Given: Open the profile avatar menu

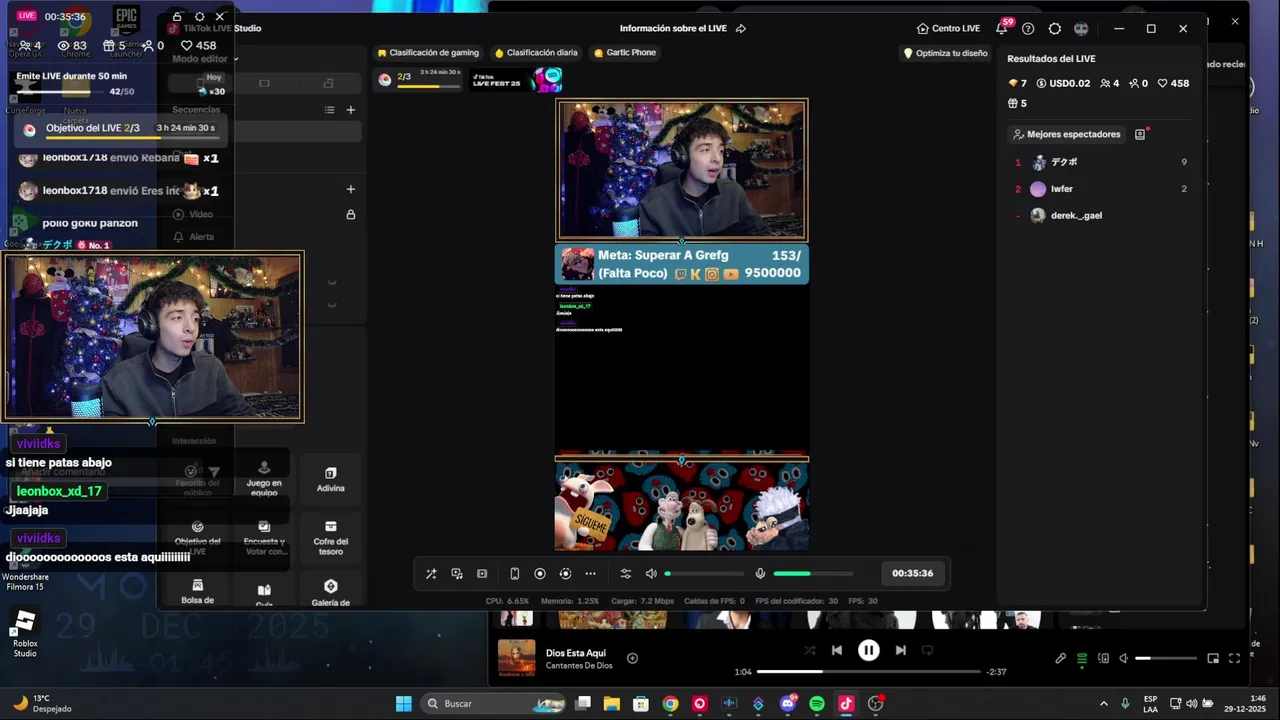Looking at the screenshot, I should coord(1081,29).
